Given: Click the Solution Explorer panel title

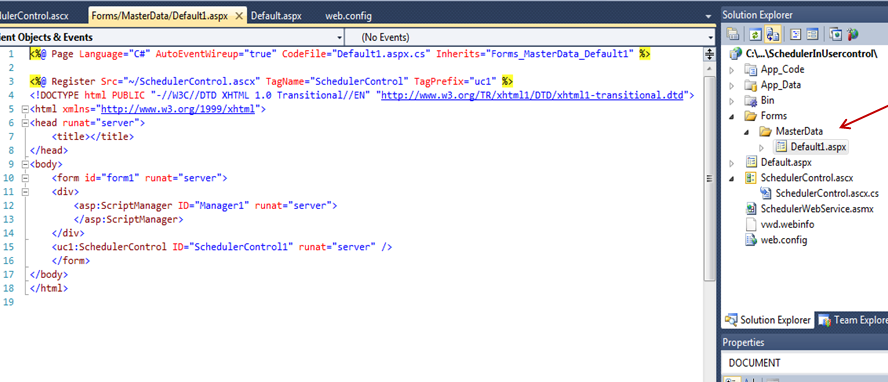Looking at the screenshot, I should click(757, 15).
